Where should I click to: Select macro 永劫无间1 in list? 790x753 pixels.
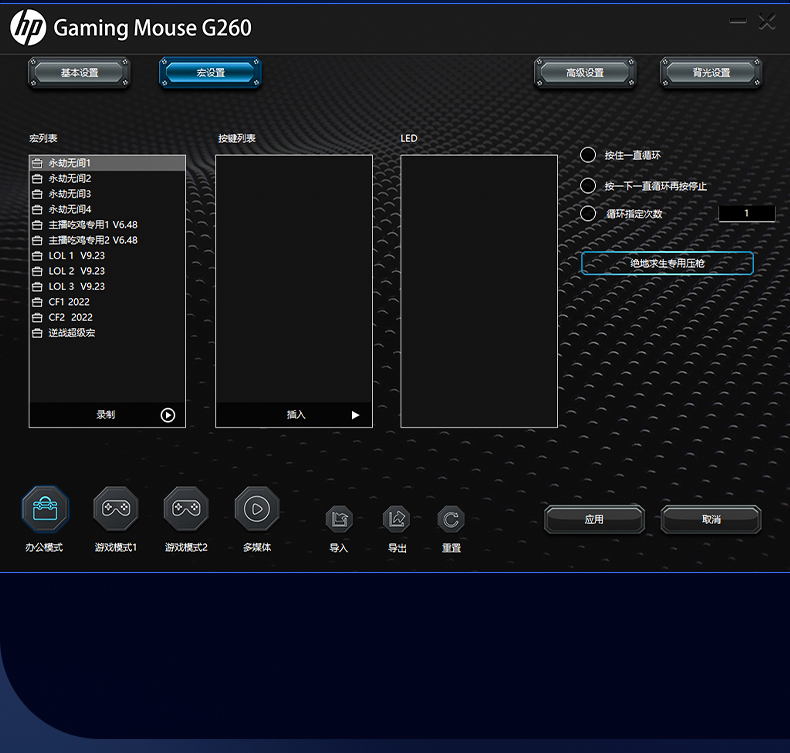(x=107, y=163)
